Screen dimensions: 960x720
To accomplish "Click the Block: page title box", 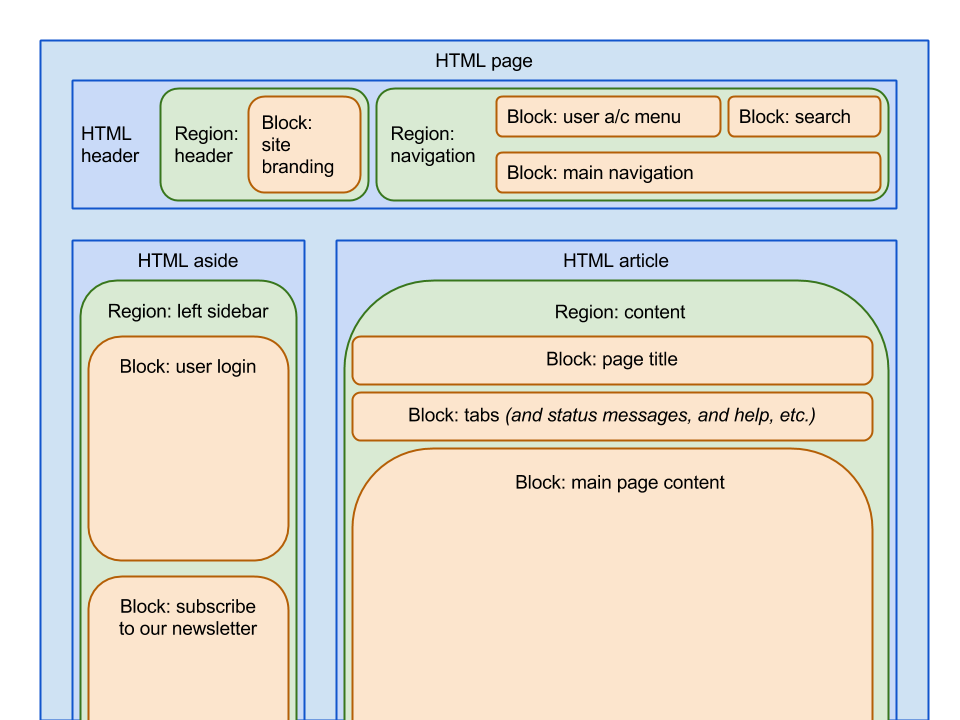I will click(x=612, y=360).
